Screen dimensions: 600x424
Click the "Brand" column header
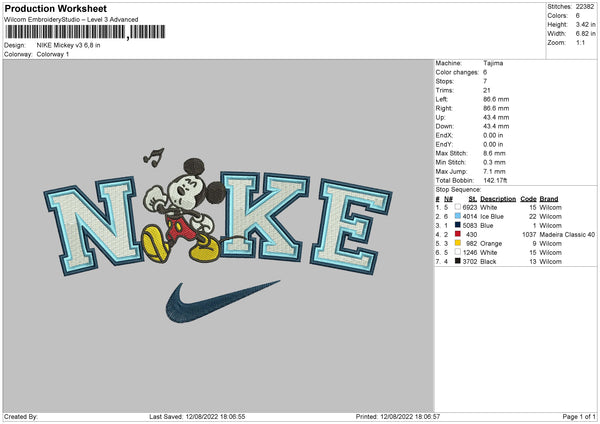pyautogui.click(x=549, y=199)
